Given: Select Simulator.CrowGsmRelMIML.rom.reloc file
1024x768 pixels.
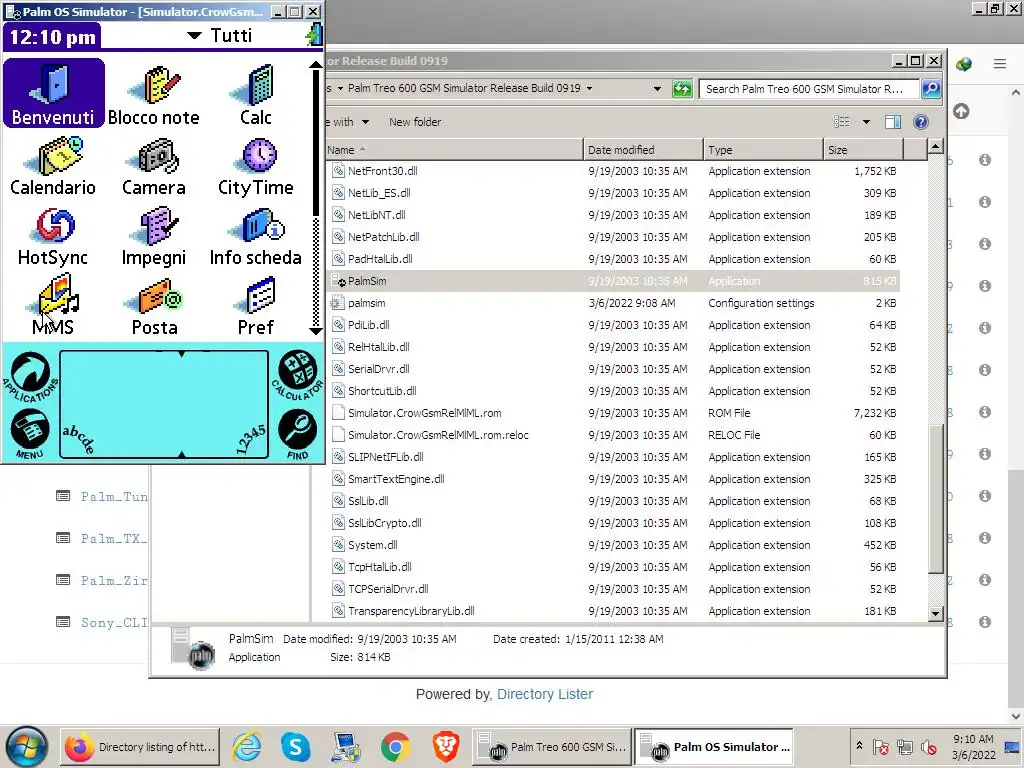Looking at the screenshot, I should (x=613, y=435).
